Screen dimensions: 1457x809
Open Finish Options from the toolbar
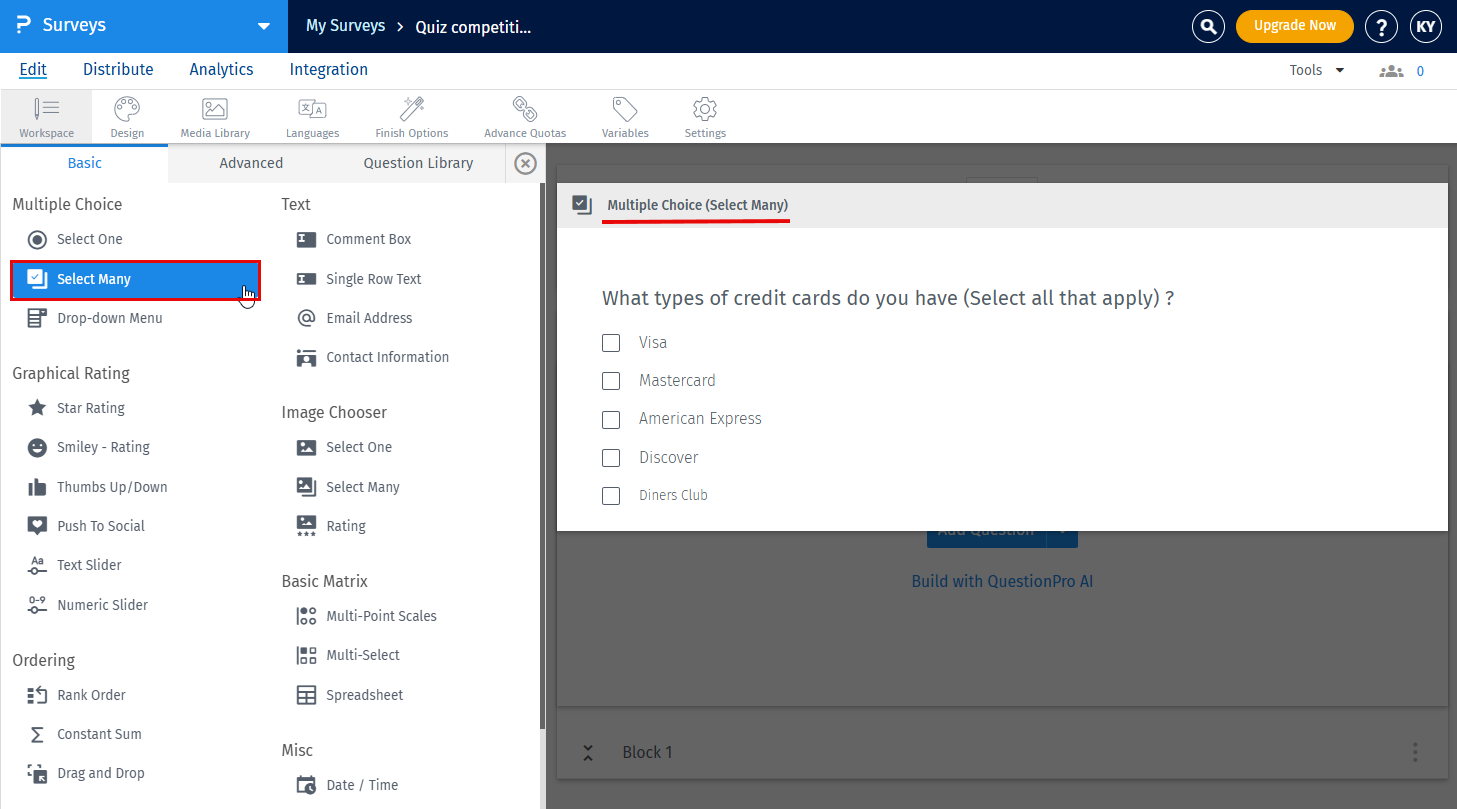pyautogui.click(x=411, y=115)
